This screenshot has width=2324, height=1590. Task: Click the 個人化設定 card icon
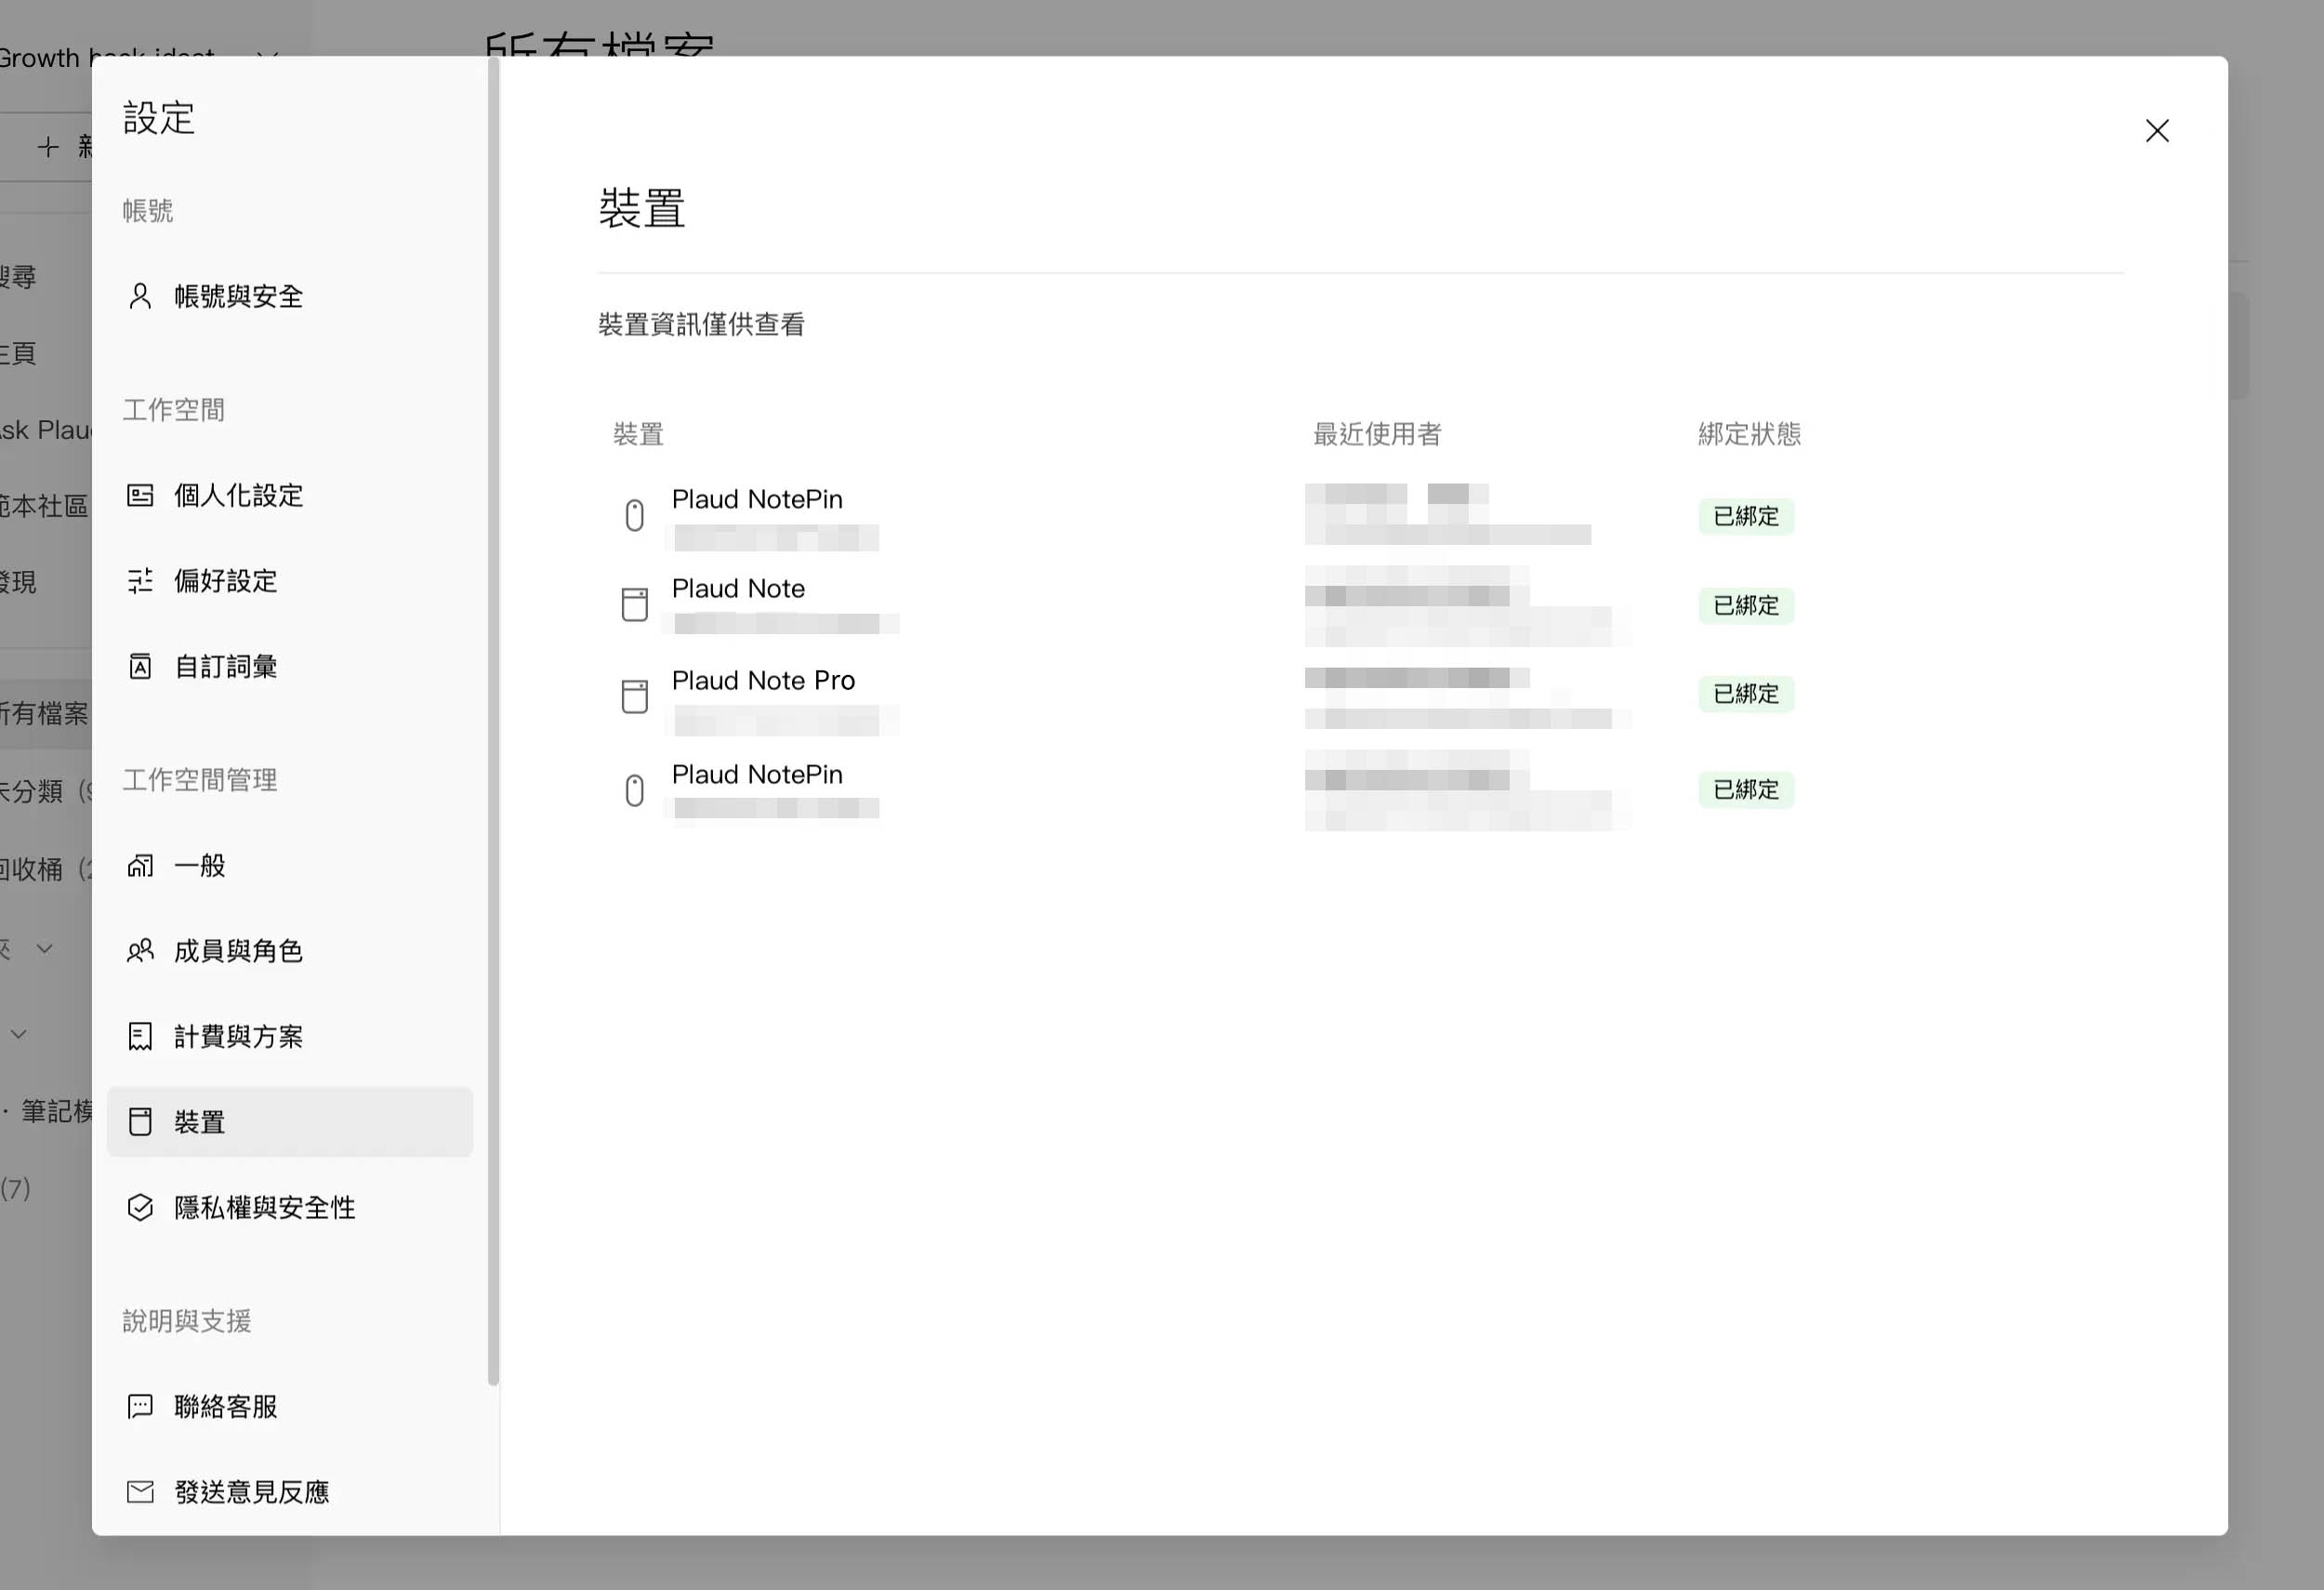coord(140,495)
